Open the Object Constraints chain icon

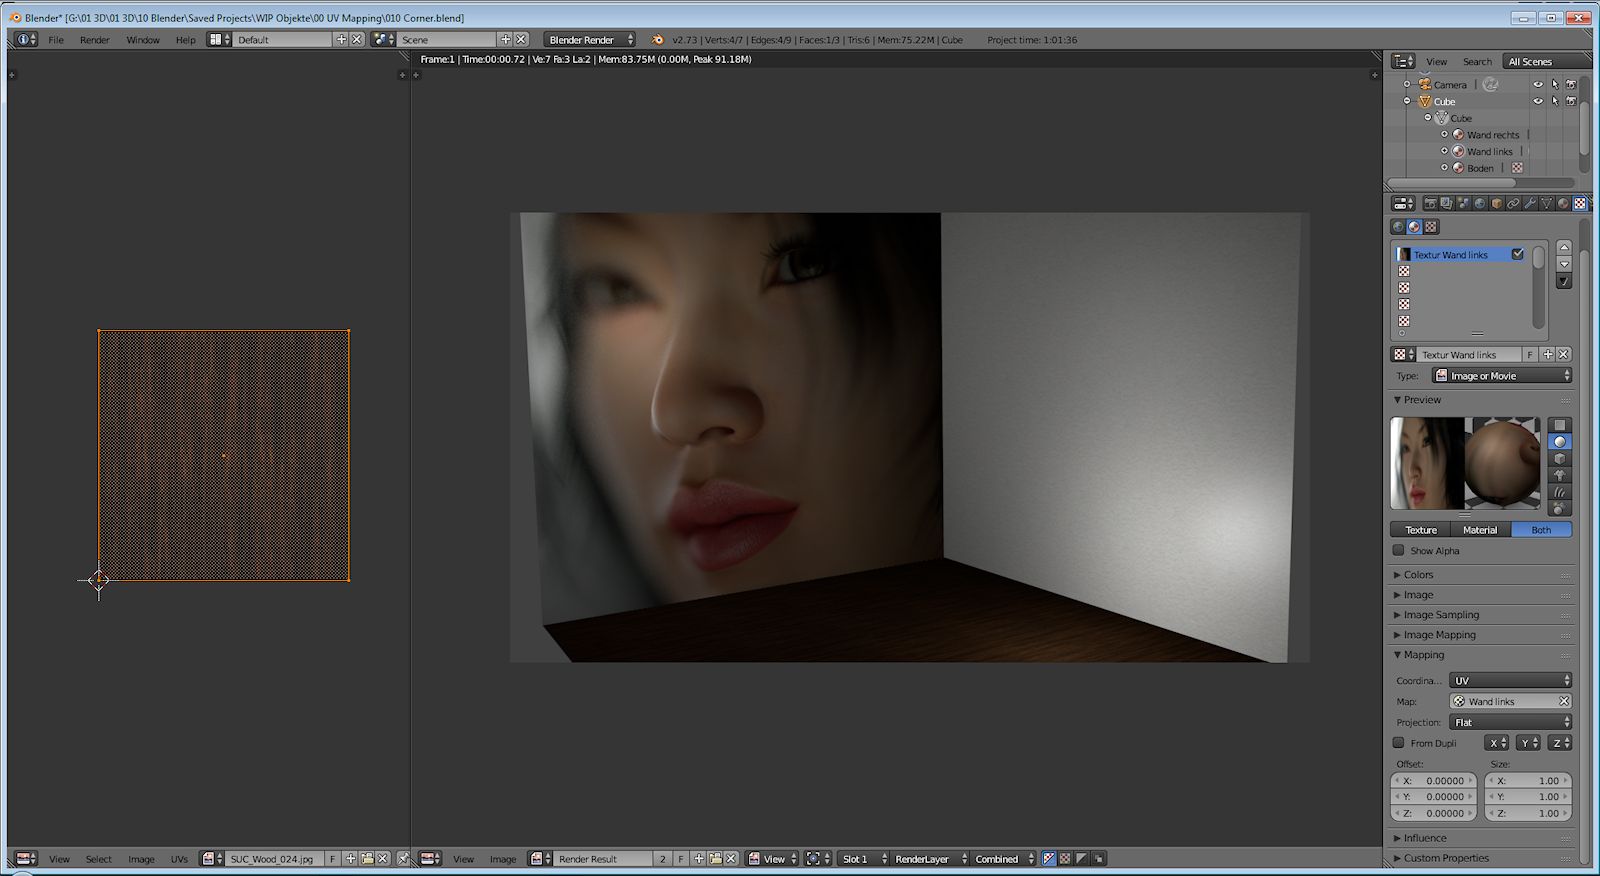click(1513, 203)
